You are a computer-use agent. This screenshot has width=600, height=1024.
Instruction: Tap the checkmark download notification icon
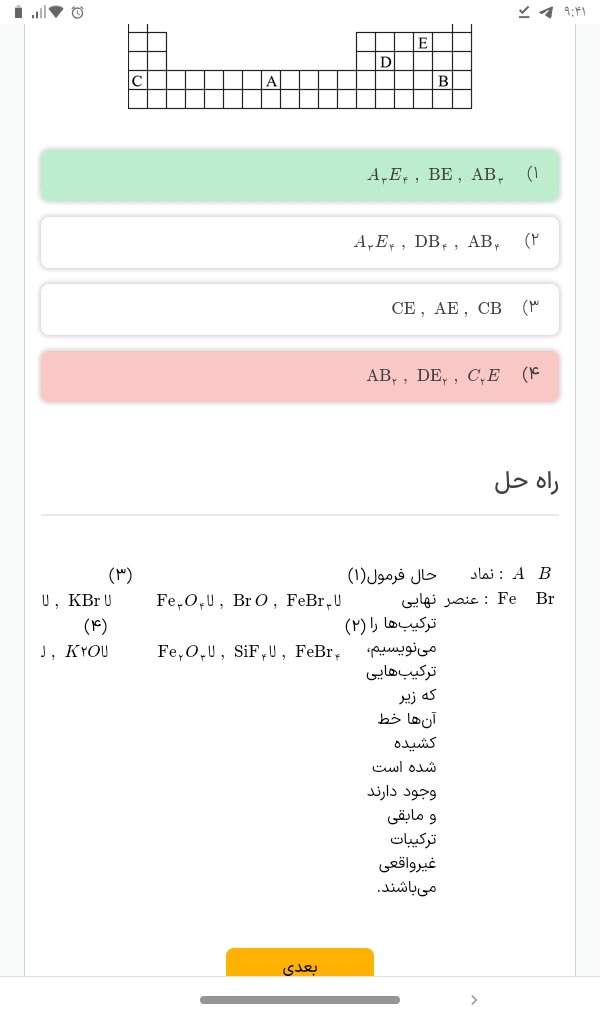click(x=524, y=12)
